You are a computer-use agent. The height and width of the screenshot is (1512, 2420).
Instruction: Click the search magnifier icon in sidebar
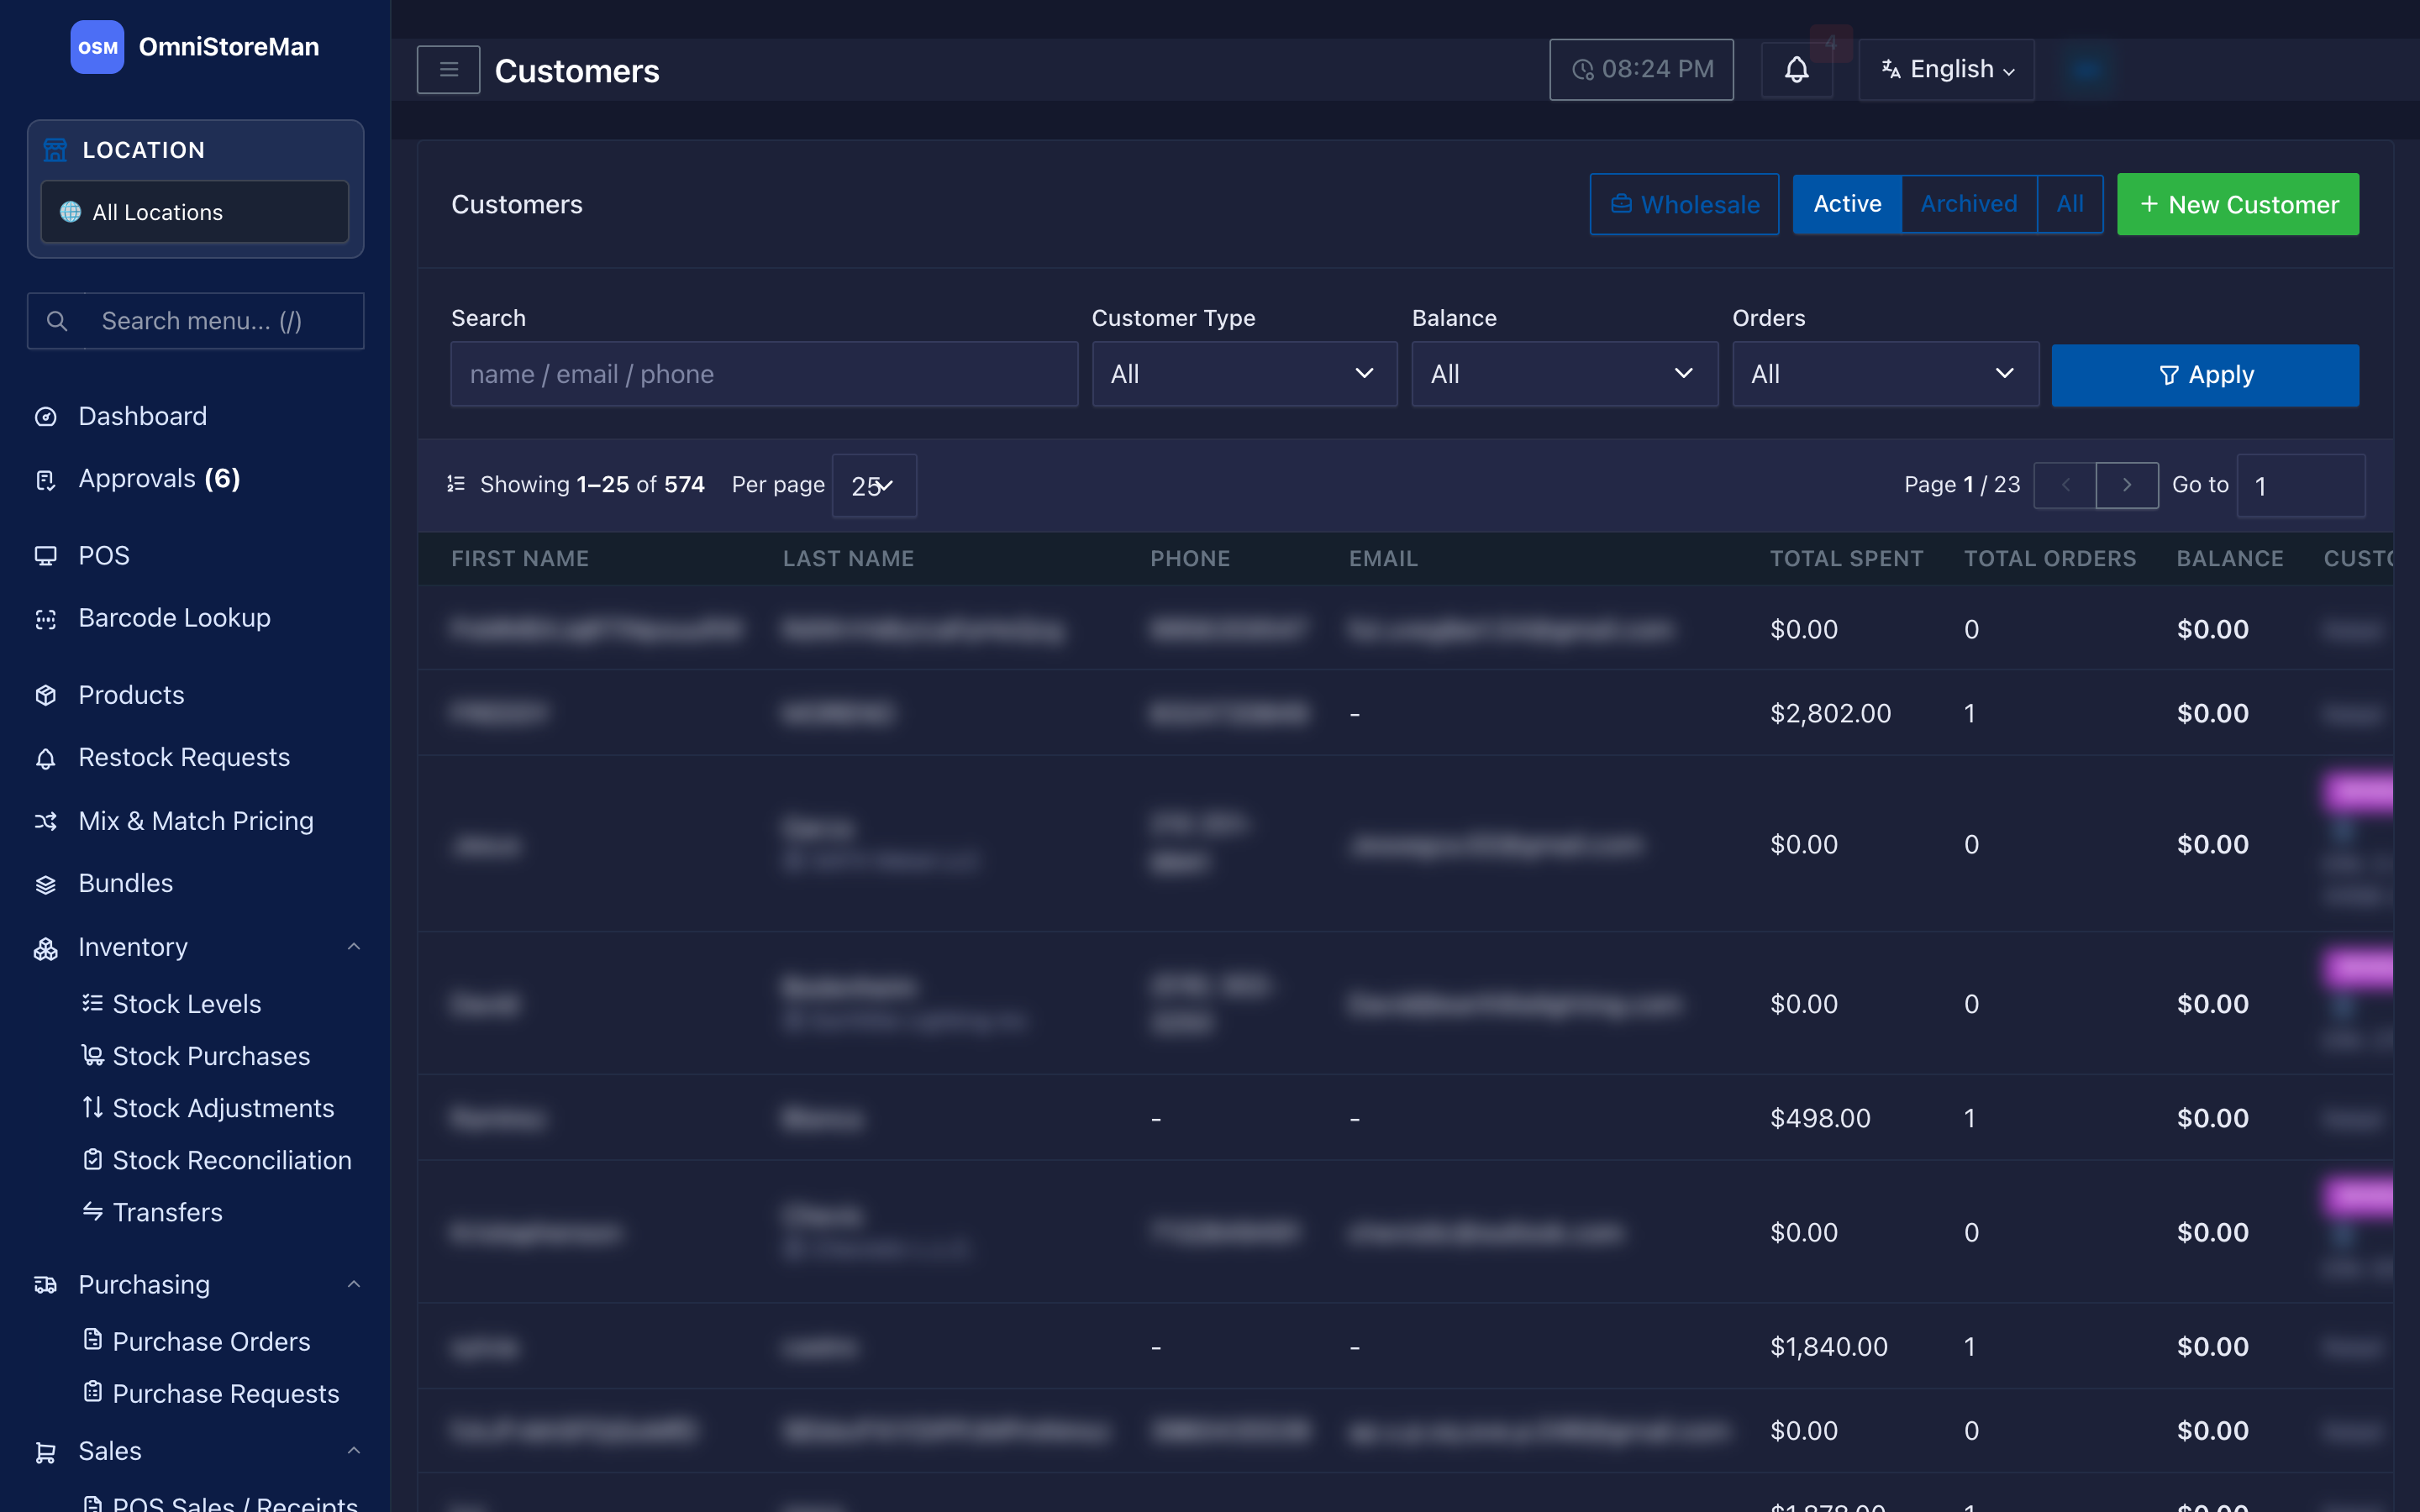pos(57,321)
